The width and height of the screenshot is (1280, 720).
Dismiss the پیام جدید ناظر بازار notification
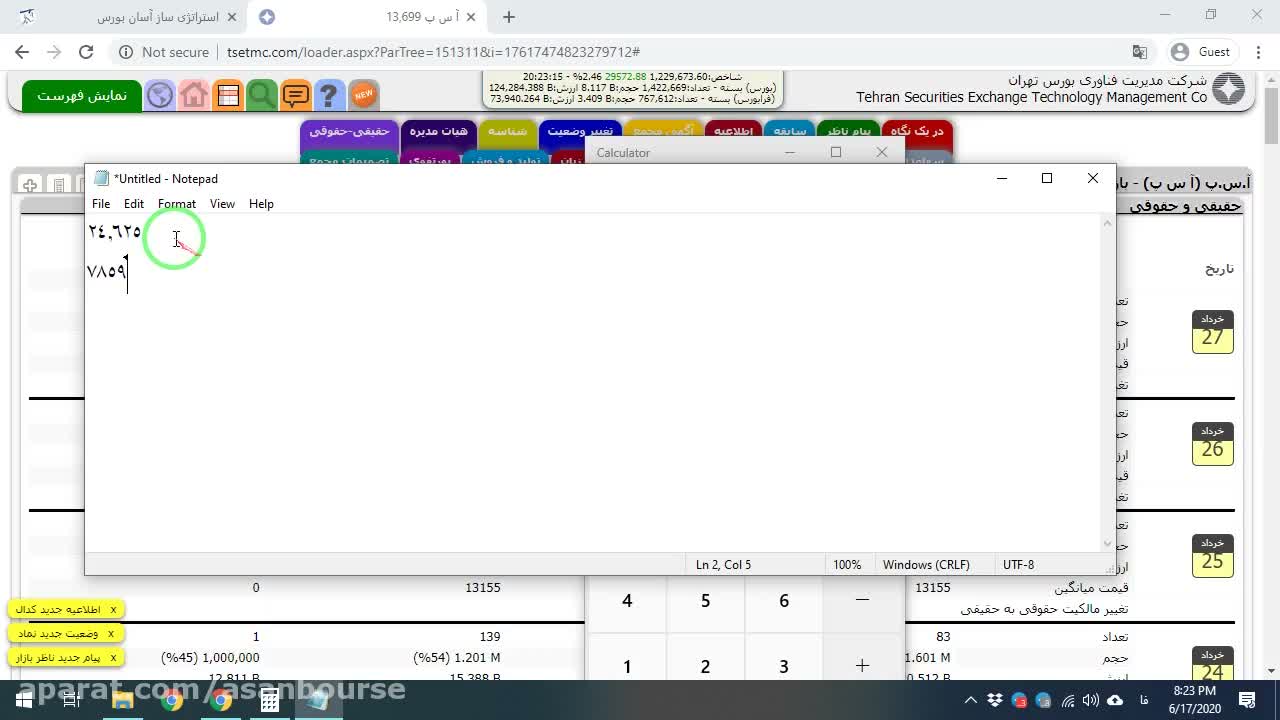(x=113, y=657)
